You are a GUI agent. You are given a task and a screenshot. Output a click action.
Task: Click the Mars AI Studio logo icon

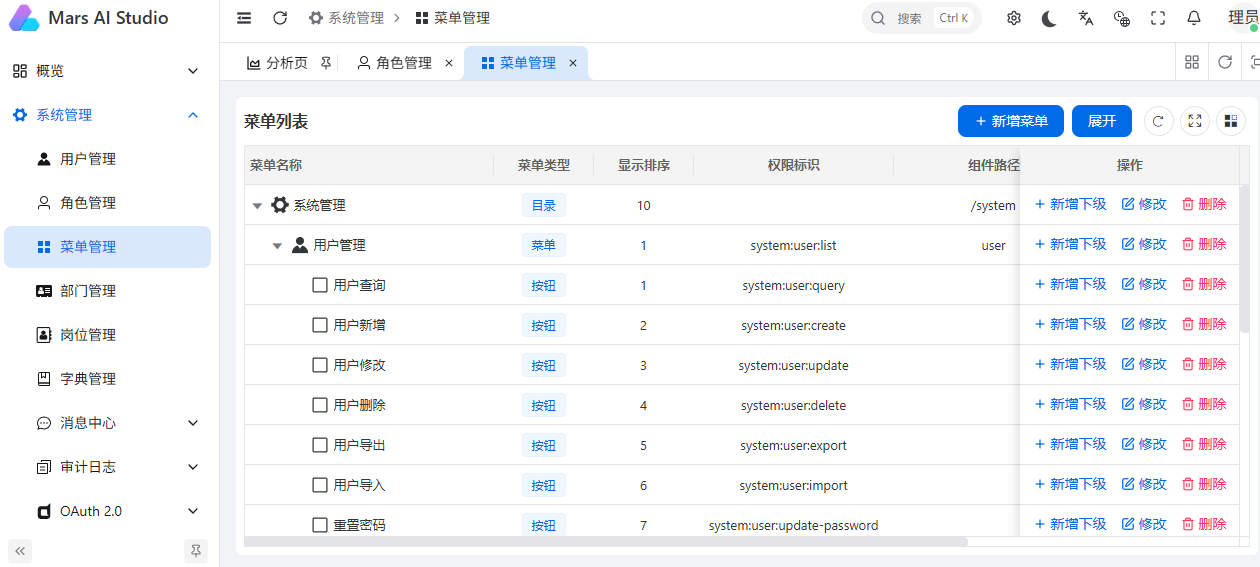(x=24, y=18)
